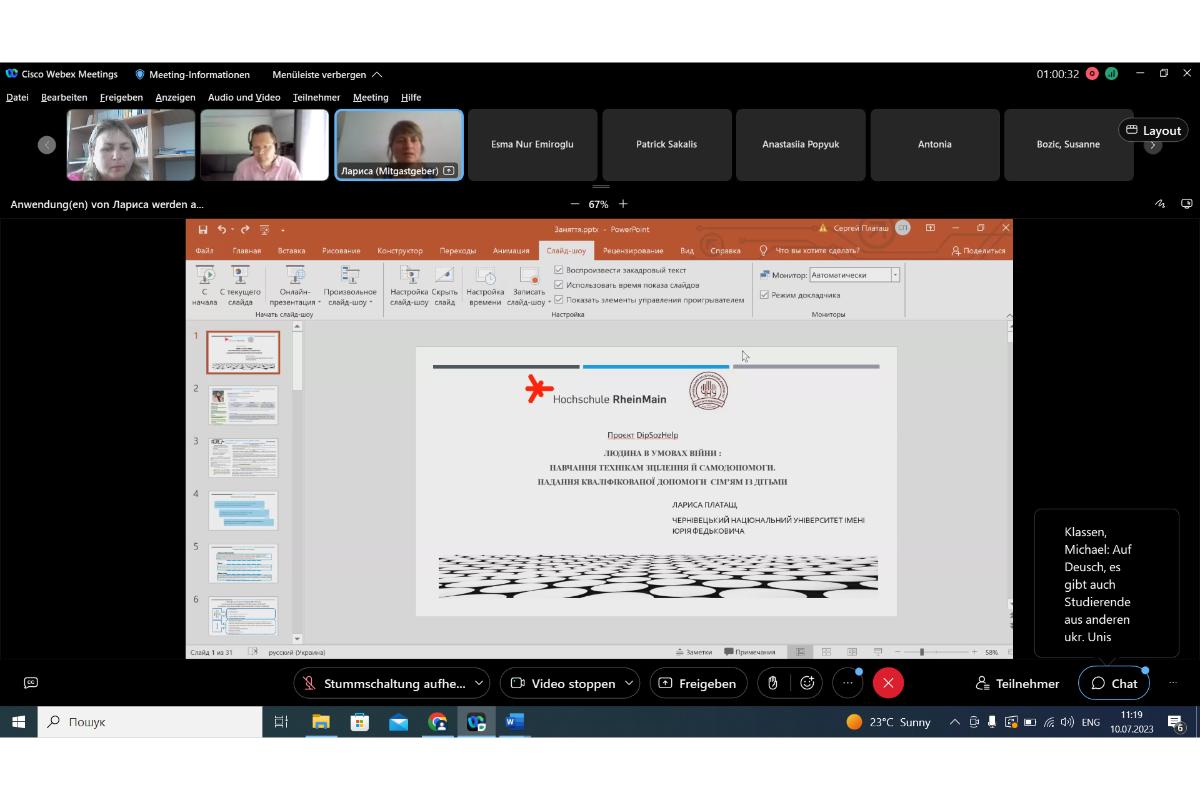This screenshot has width=1200, height=800.
Task: Toggle Показать элементы управления проигрывателем checkbox
Action: (559, 300)
